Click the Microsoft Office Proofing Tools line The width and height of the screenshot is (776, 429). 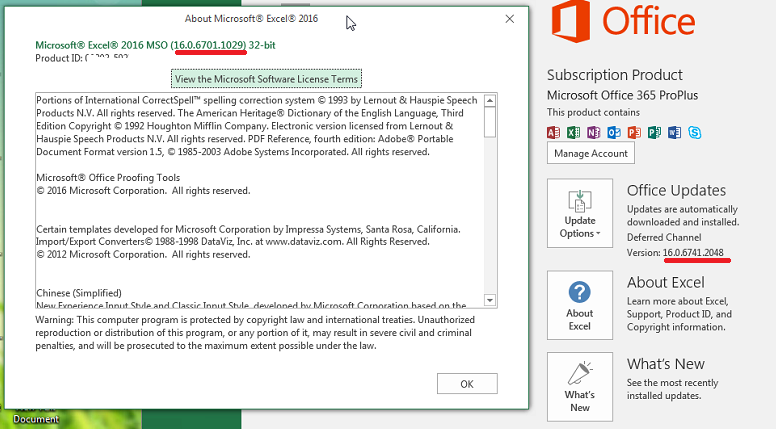point(108,178)
